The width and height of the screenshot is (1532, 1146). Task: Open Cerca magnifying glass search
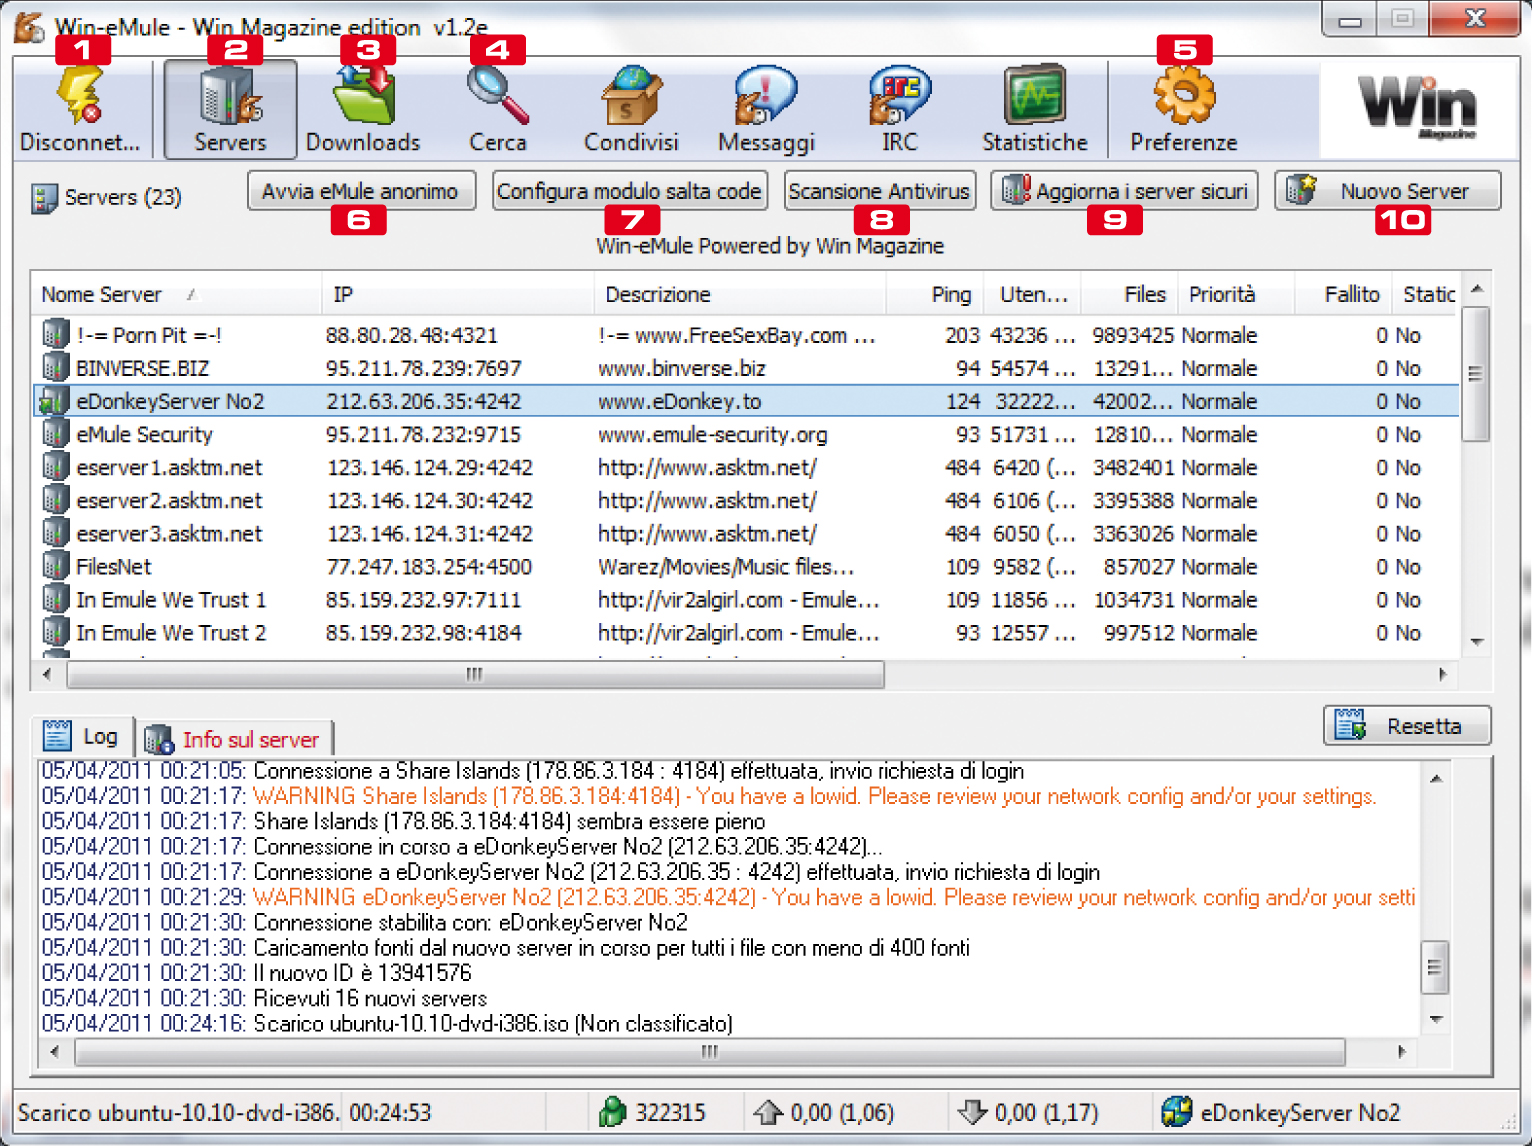(497, 96)
